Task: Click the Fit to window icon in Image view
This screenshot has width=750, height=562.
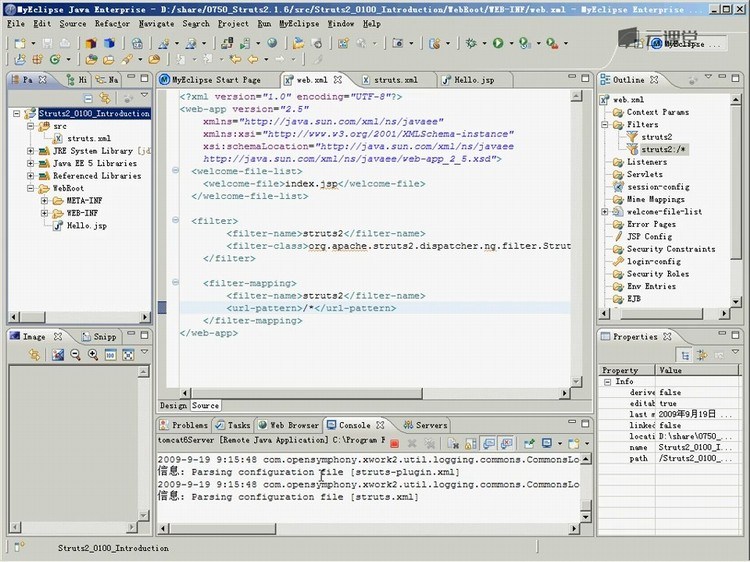Action: click(x=128, y=354)
